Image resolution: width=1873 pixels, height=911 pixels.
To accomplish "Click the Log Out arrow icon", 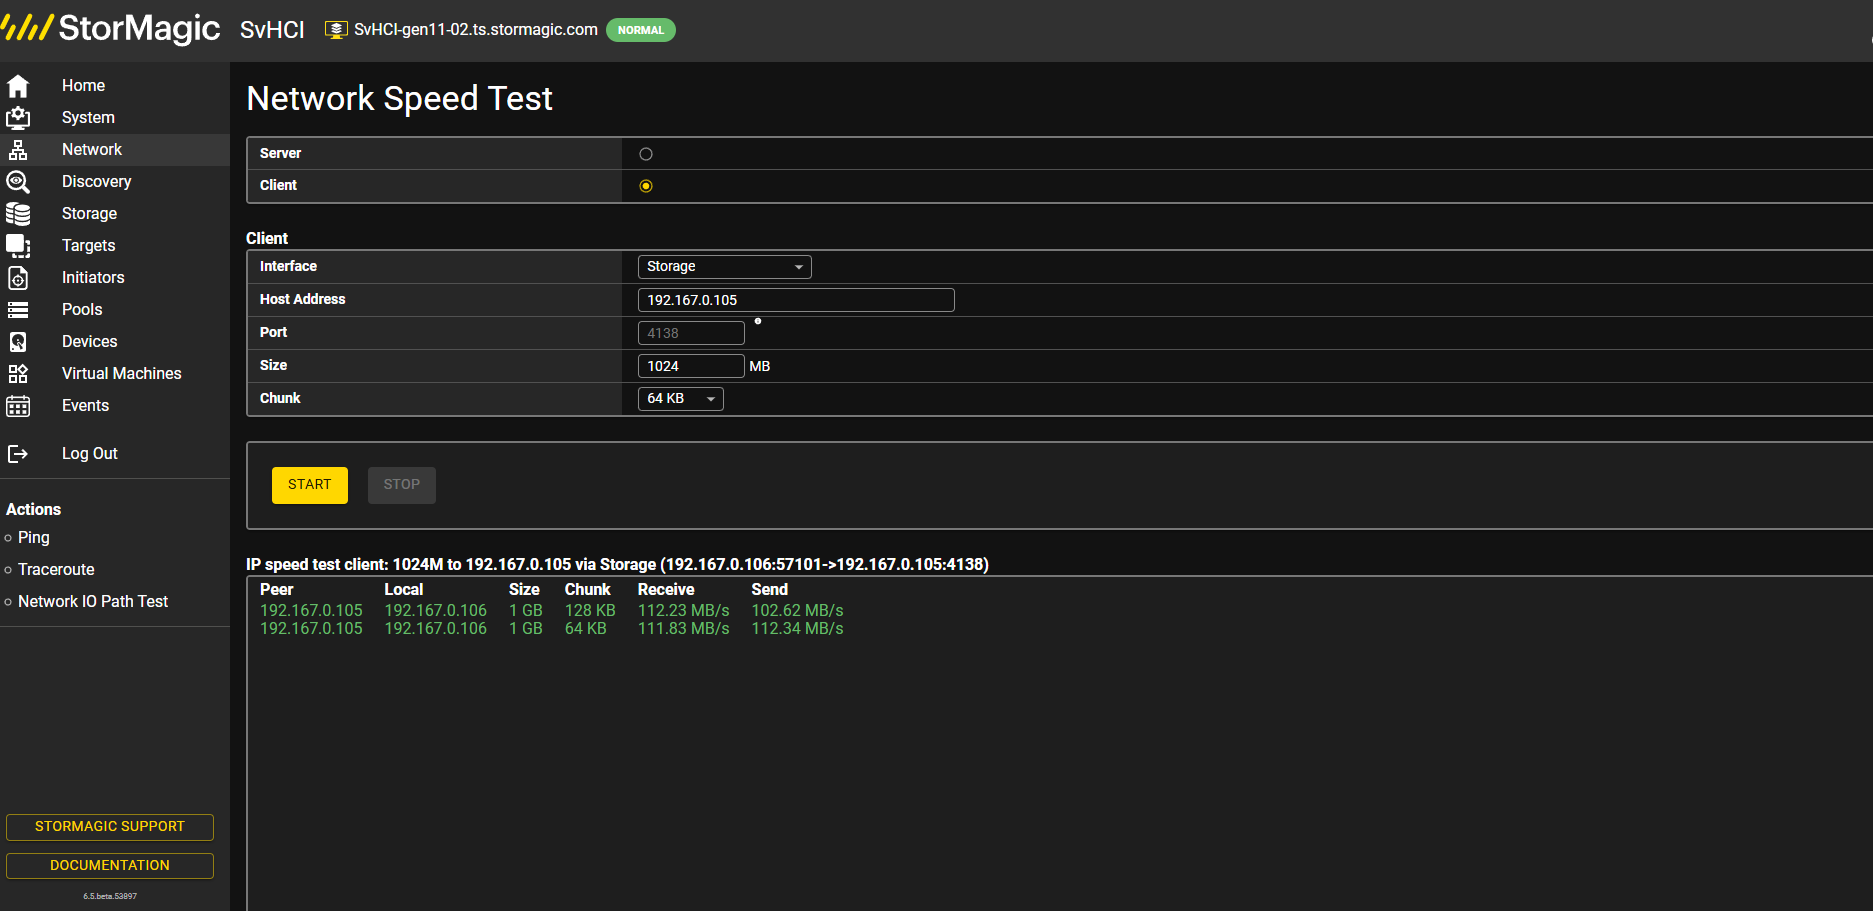I will (x=18, y=454).
